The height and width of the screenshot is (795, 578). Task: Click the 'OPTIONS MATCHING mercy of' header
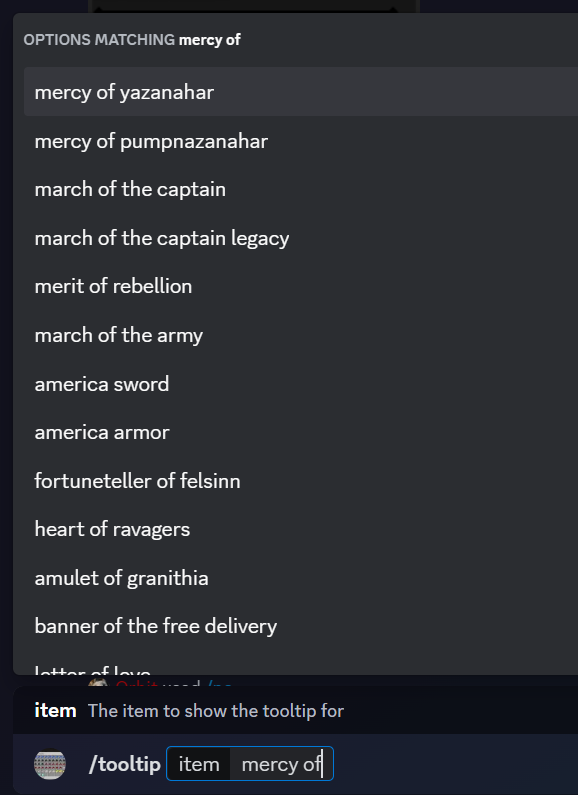(x=132, y=40)
